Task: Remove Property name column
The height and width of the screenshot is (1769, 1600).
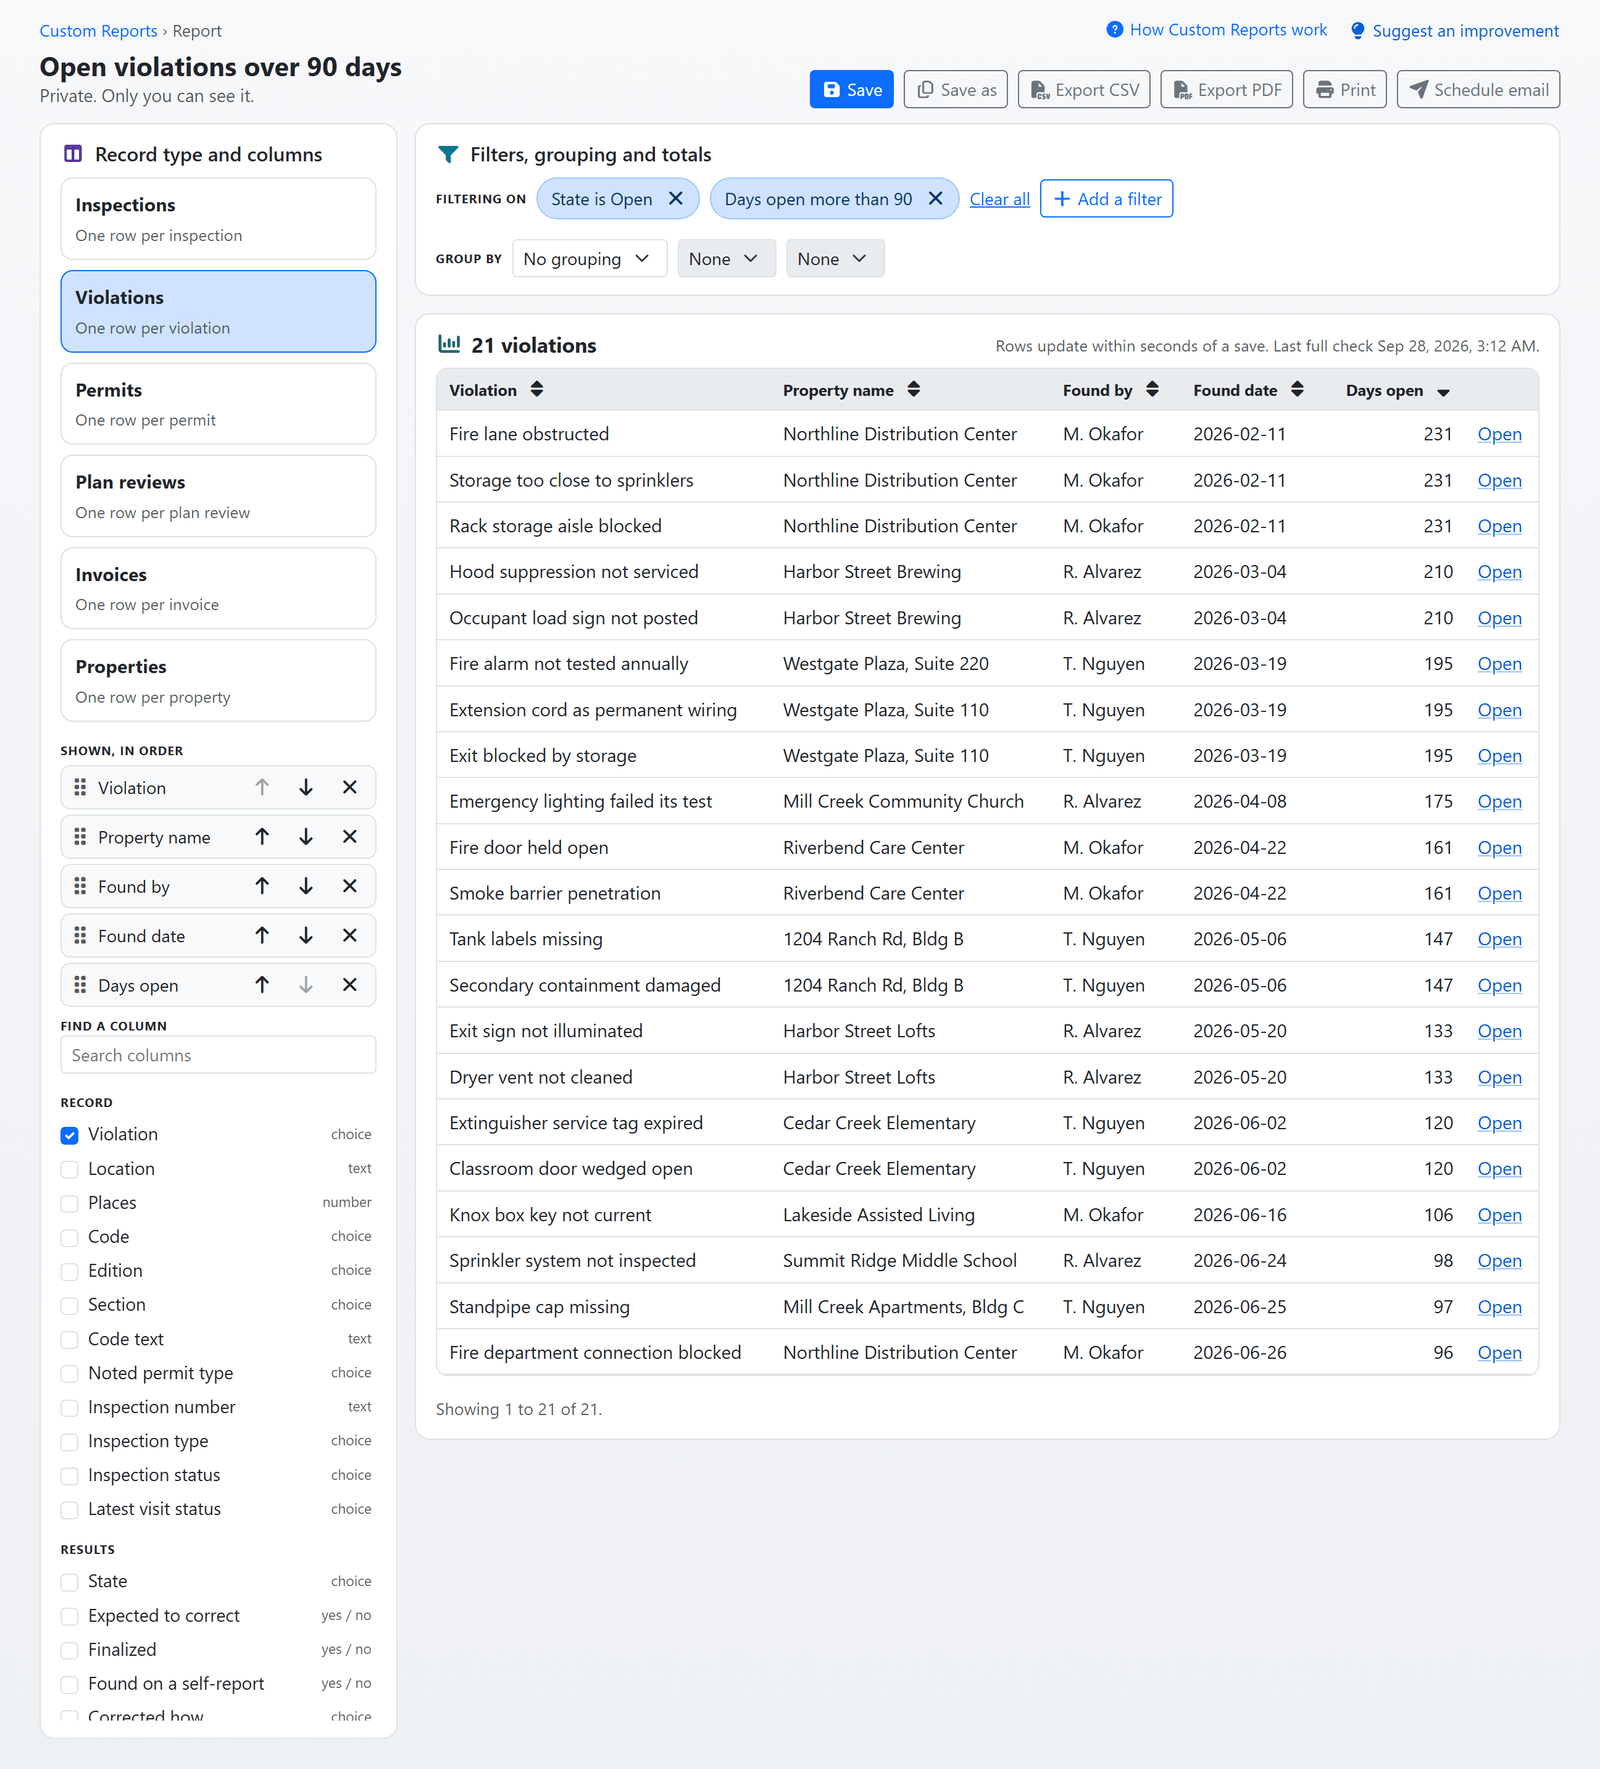Action: [x=350, y=837]
